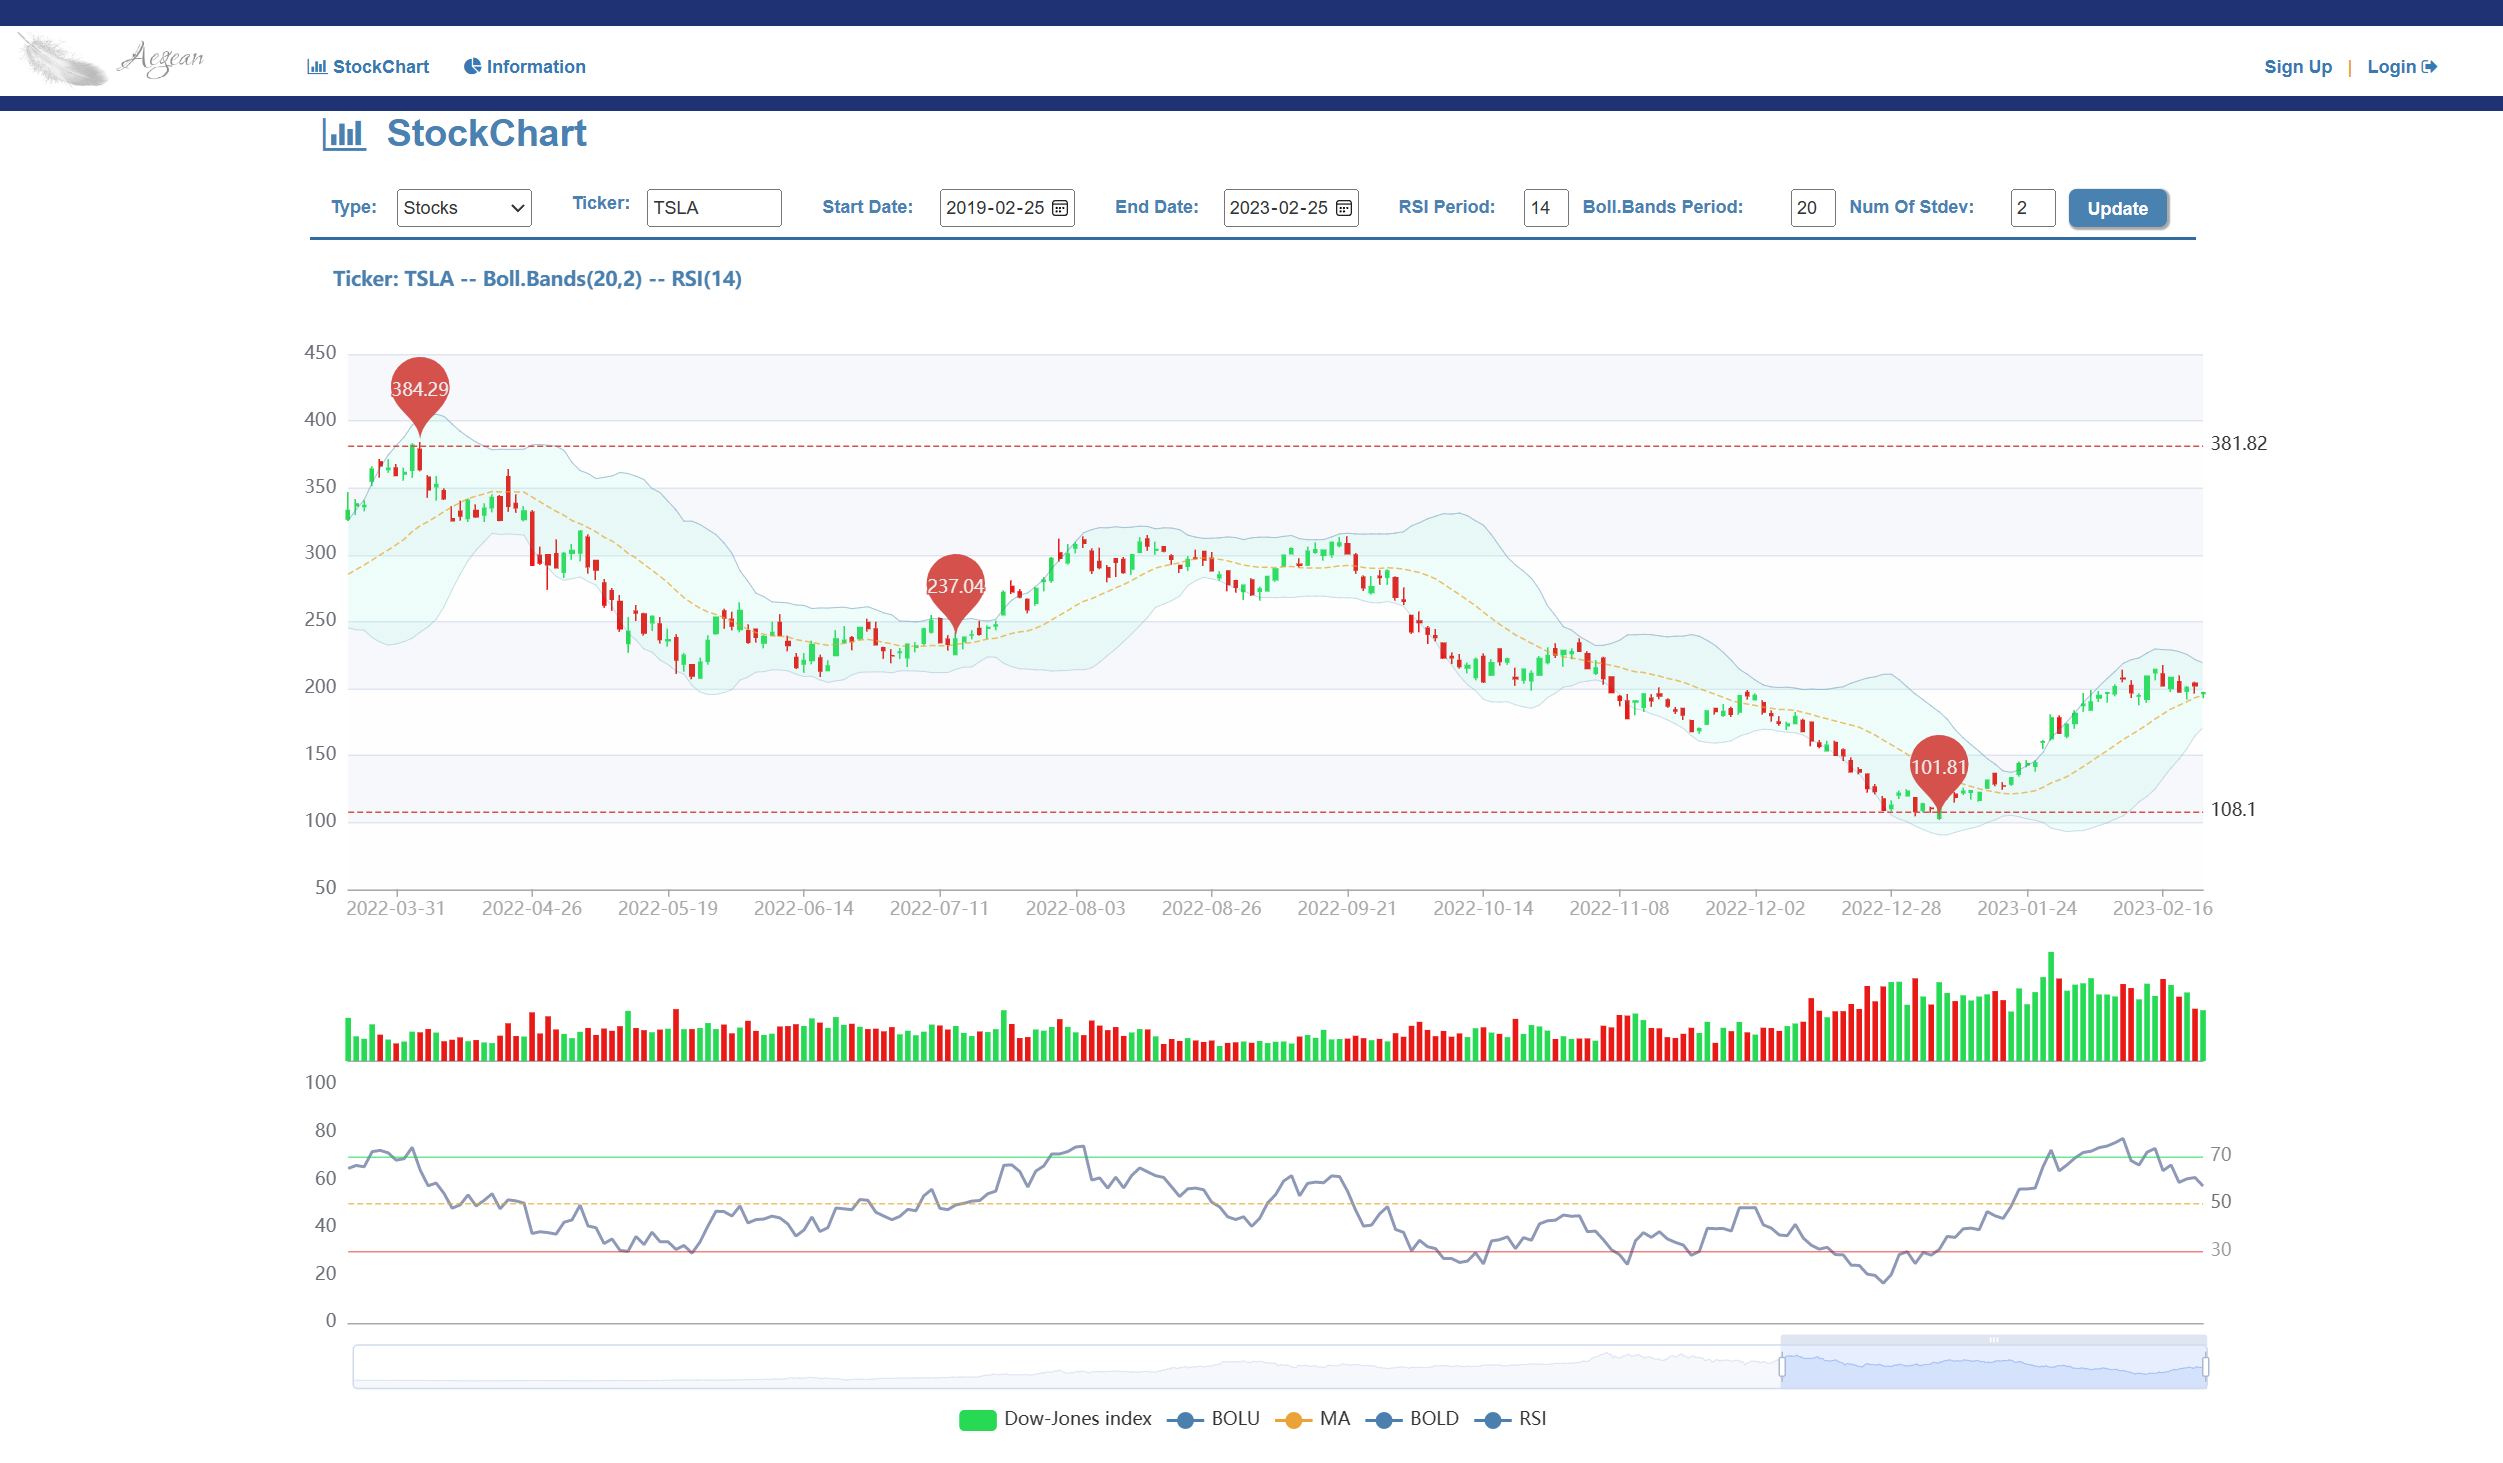The height and width of the screenshot is (1463, 2503).
Task: Click the StockChart bar-chart icon in navbar
Action: pyautogui.click(x=316, y=66)
